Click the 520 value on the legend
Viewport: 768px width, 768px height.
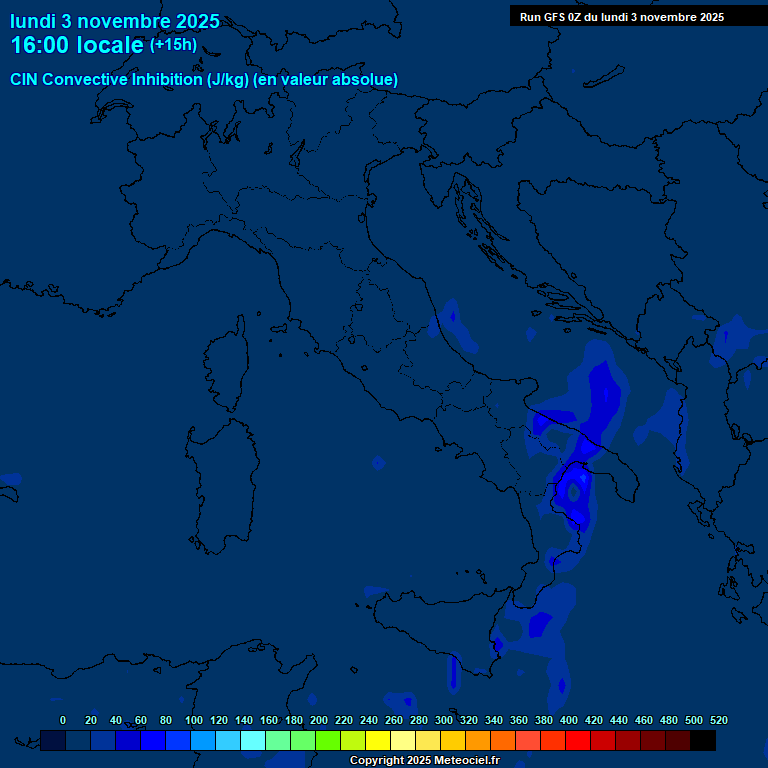[x=718, y=720]
